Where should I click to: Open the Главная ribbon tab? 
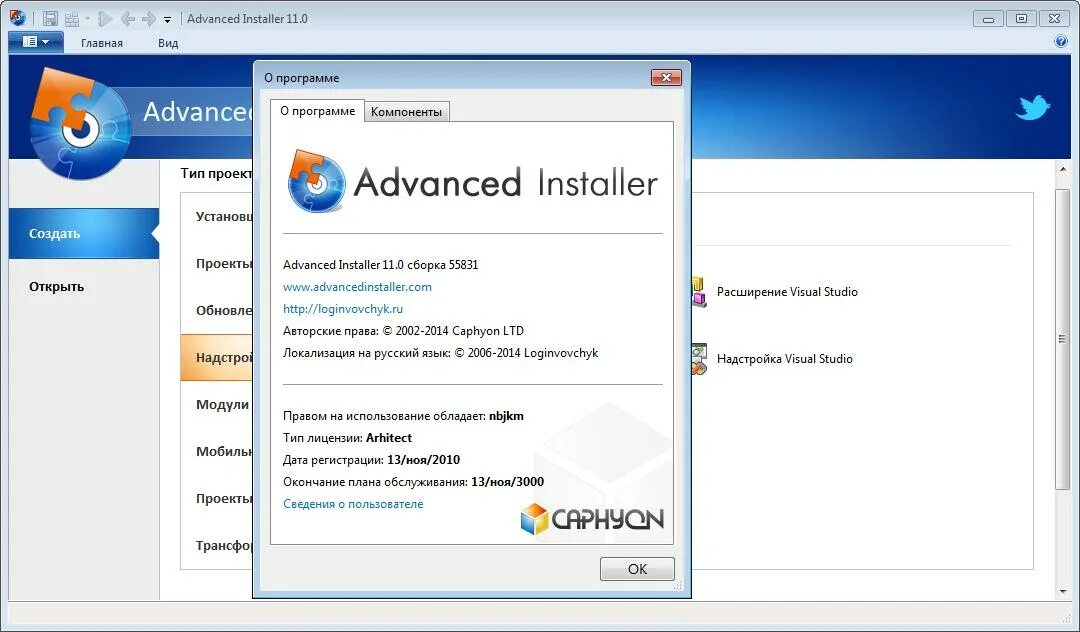(x=102, y=43)
